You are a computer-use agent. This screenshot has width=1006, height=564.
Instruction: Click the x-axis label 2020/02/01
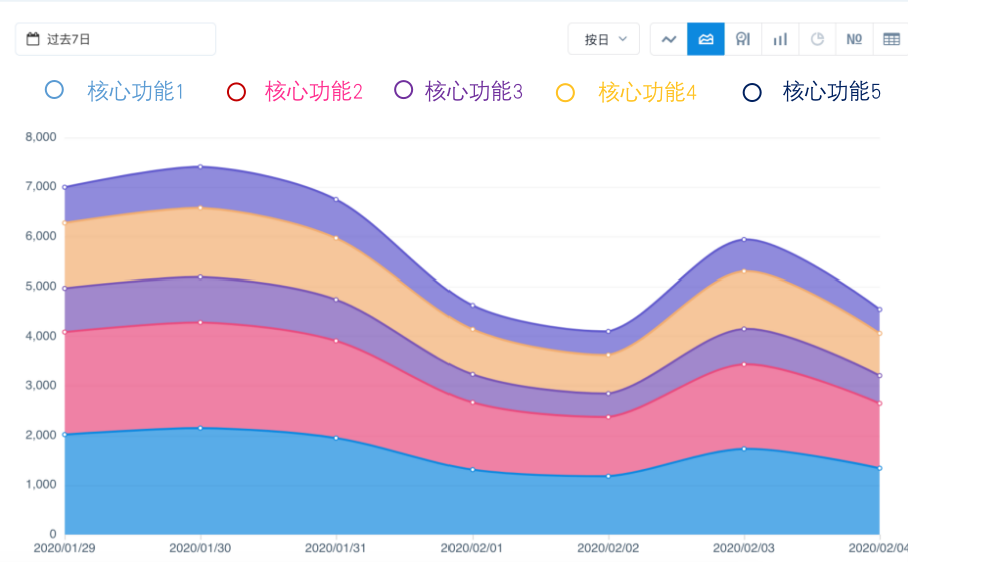tap(472, 549)
